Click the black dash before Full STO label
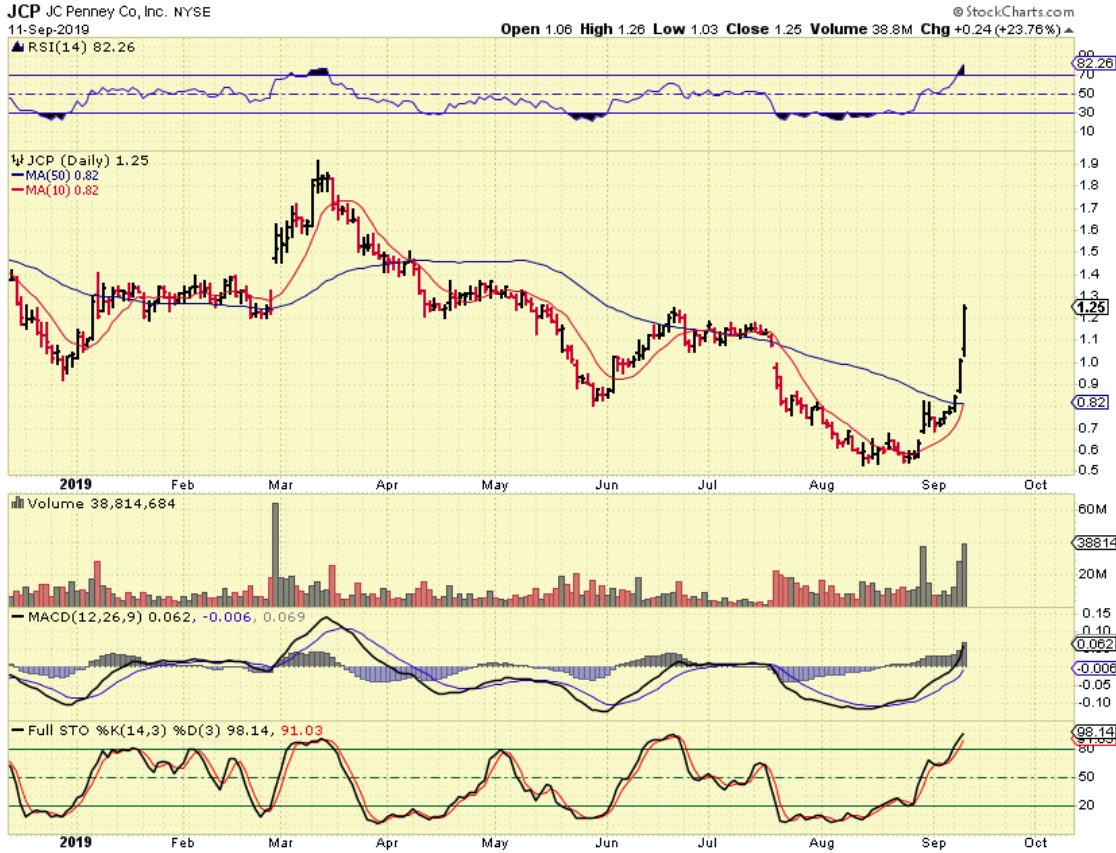1116x853 pixels. pos(18,731)
